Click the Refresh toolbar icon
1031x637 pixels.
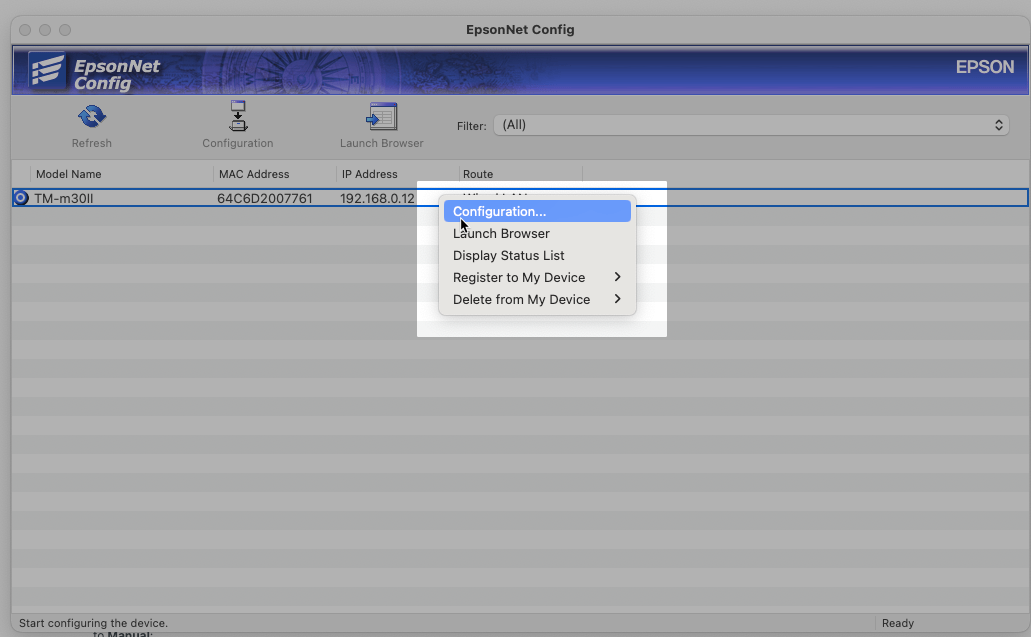(92, 118)
